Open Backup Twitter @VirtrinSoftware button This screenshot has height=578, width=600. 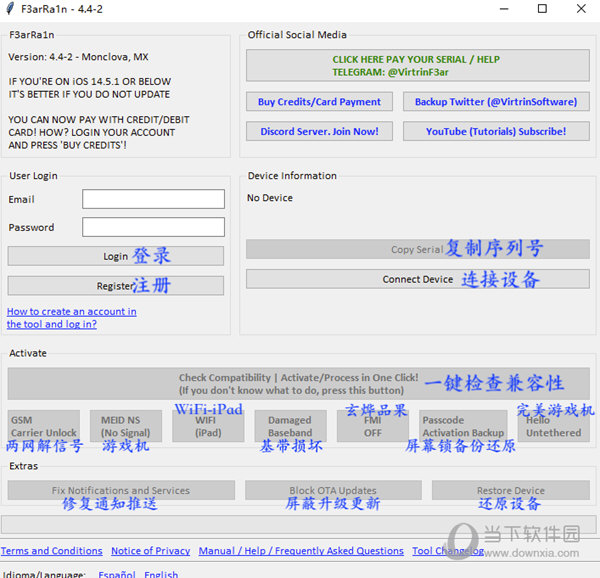click(496, 102)
